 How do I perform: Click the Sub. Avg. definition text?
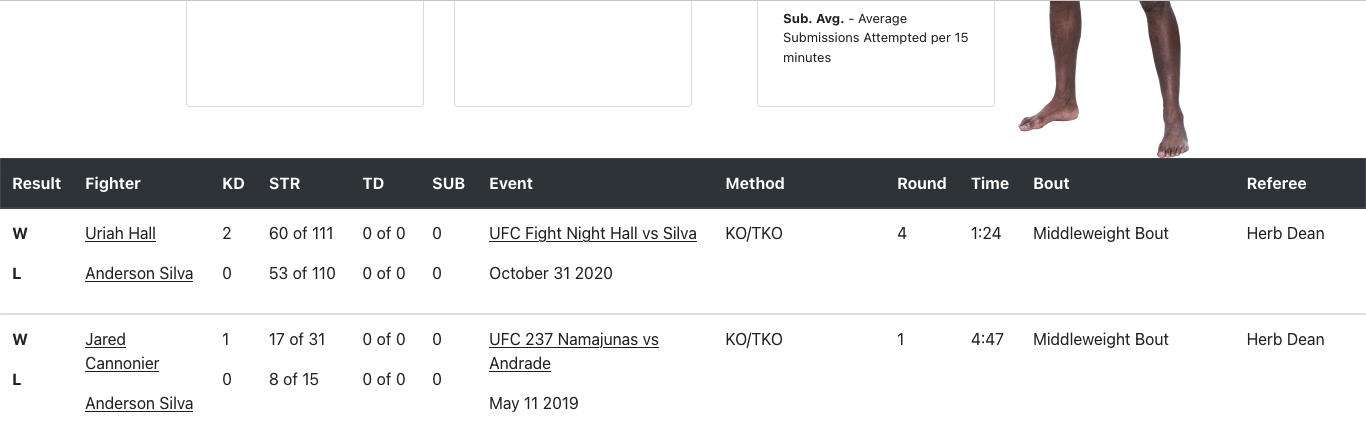point(875,38)
